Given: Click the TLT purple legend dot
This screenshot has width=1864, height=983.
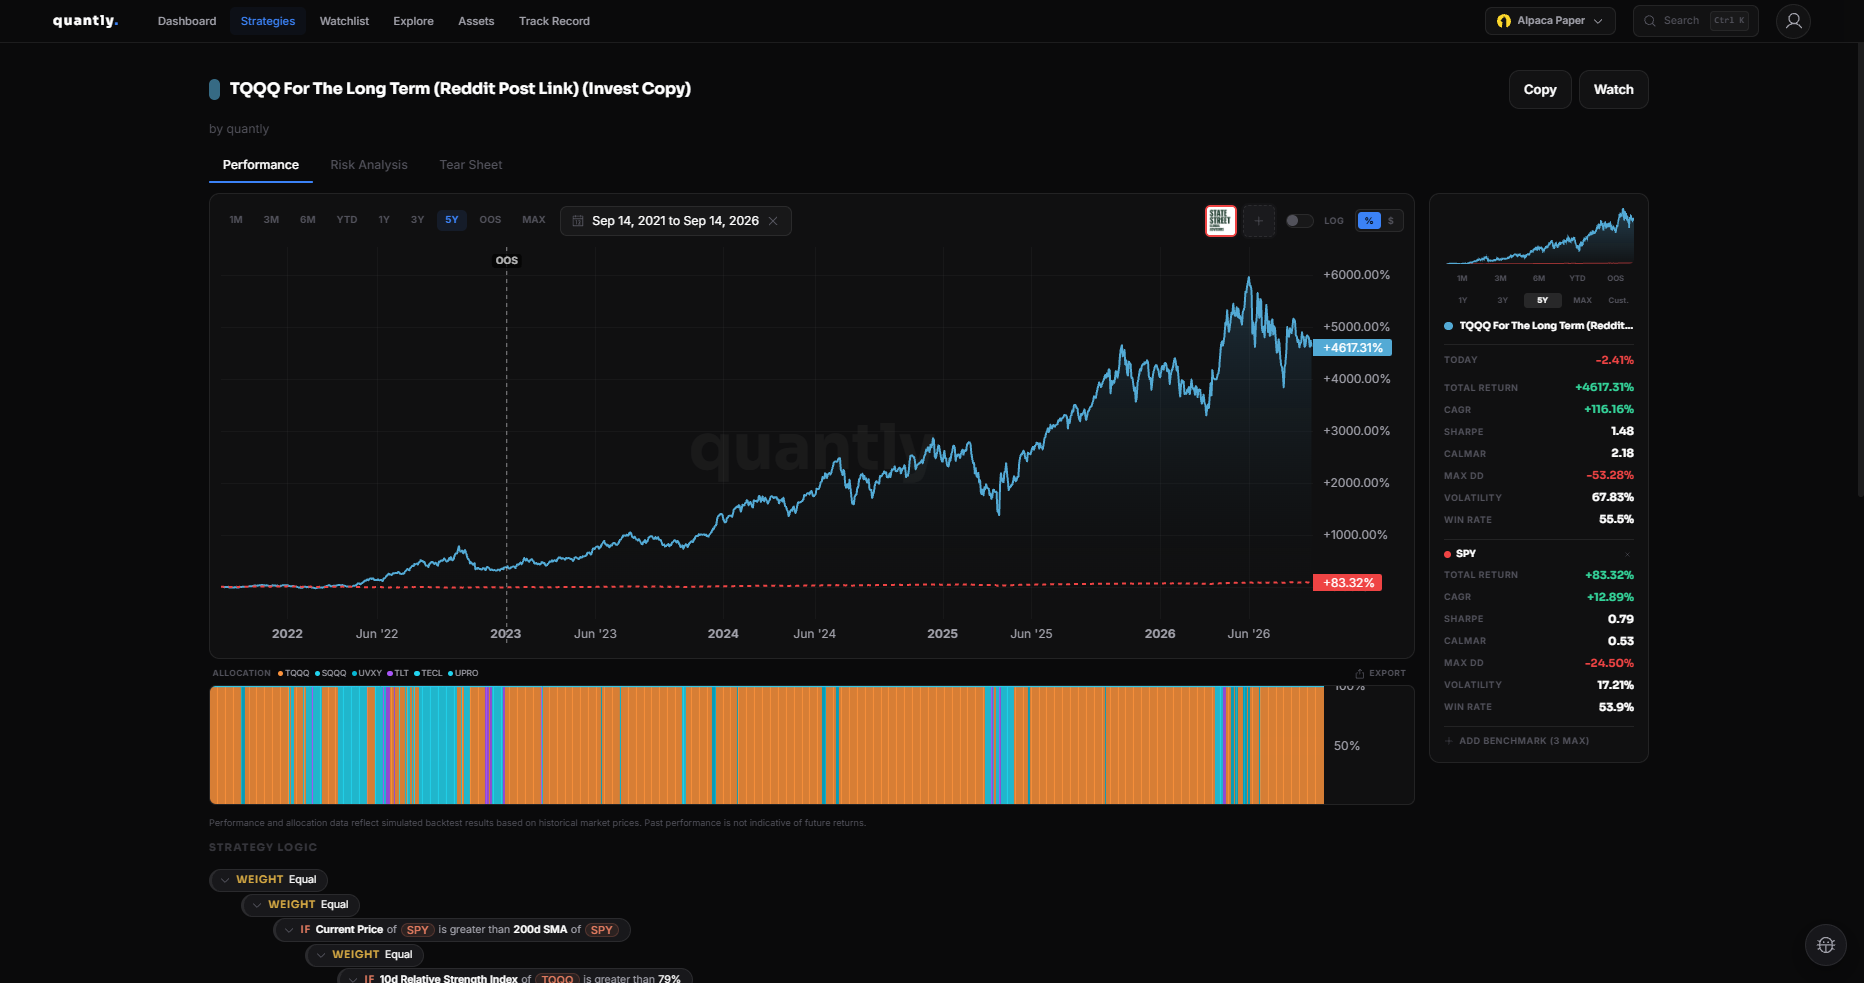Looking at the screenshot, I should tap(390, 673).
